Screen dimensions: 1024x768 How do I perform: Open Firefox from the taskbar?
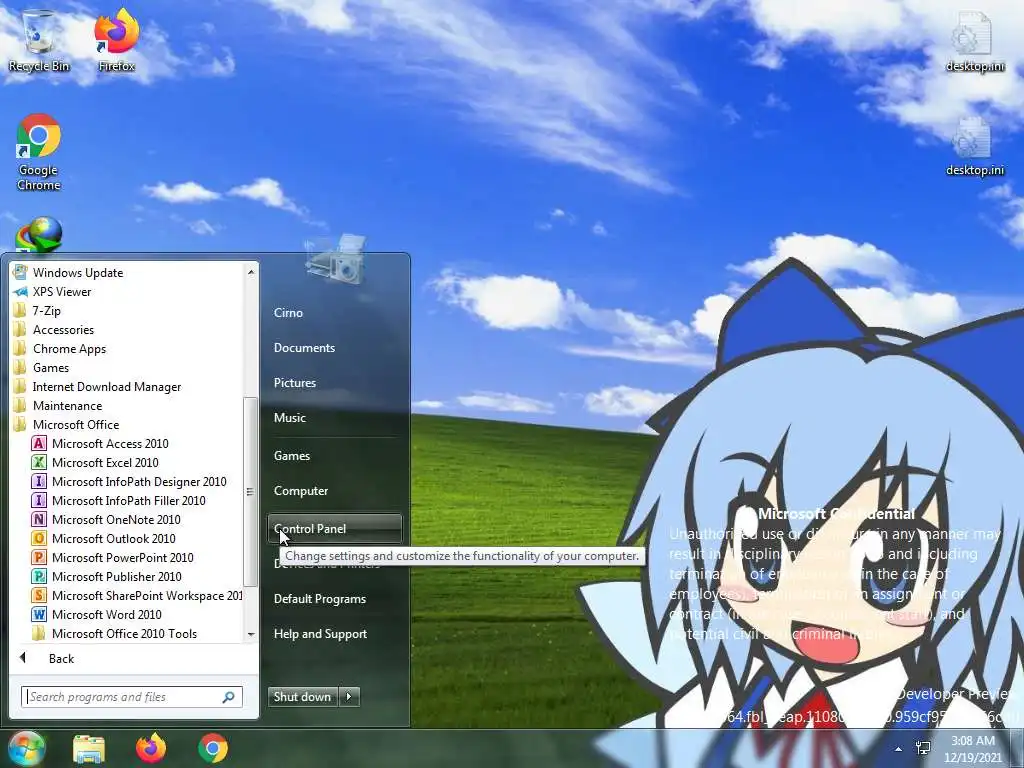[x=151, y=748]
